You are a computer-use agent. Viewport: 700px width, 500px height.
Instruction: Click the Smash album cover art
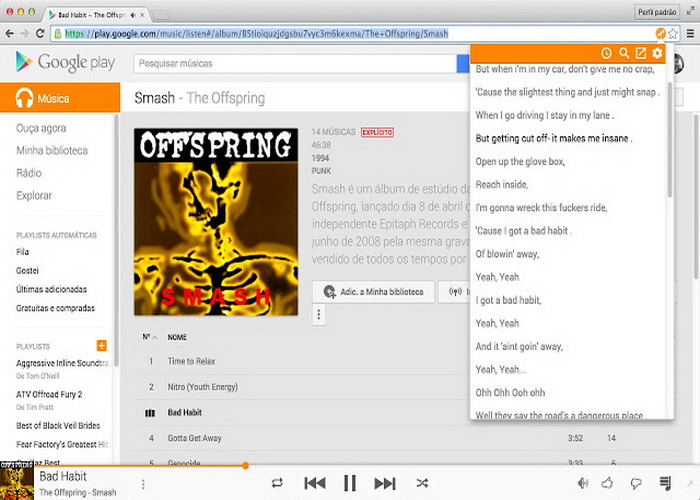point(216,222)
